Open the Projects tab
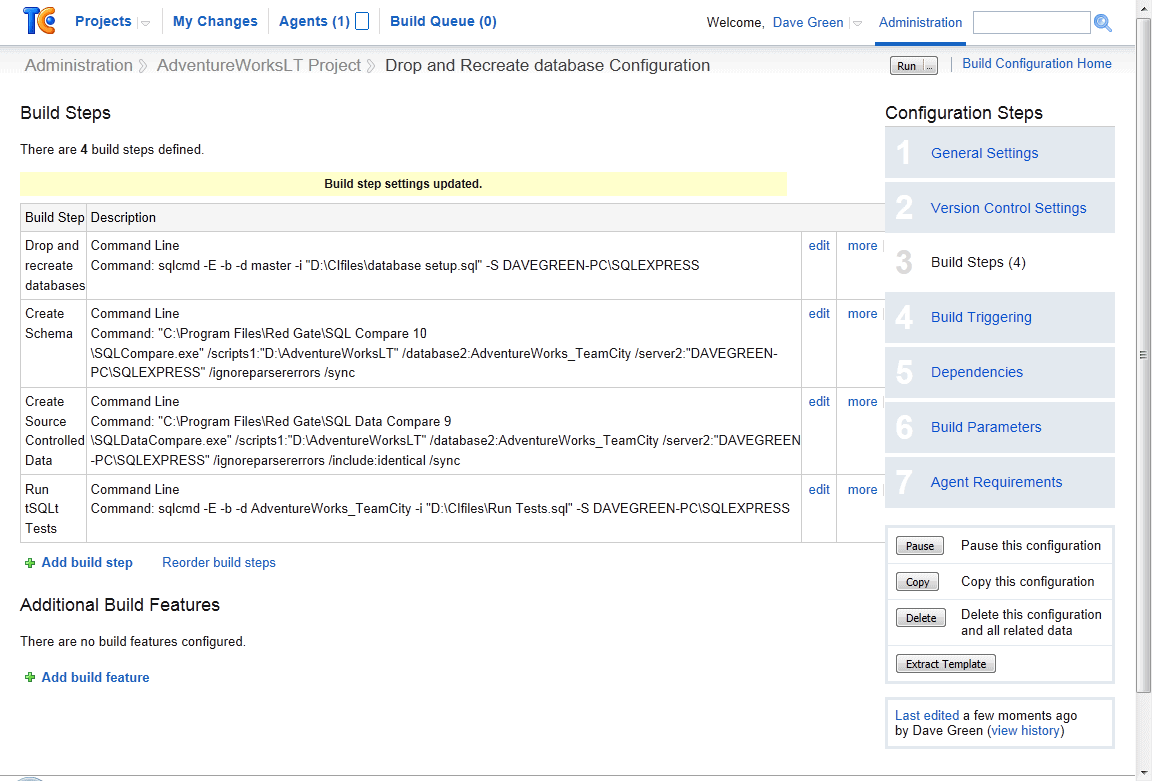The height and width of the screenshot is (781, 1152). 103,21
